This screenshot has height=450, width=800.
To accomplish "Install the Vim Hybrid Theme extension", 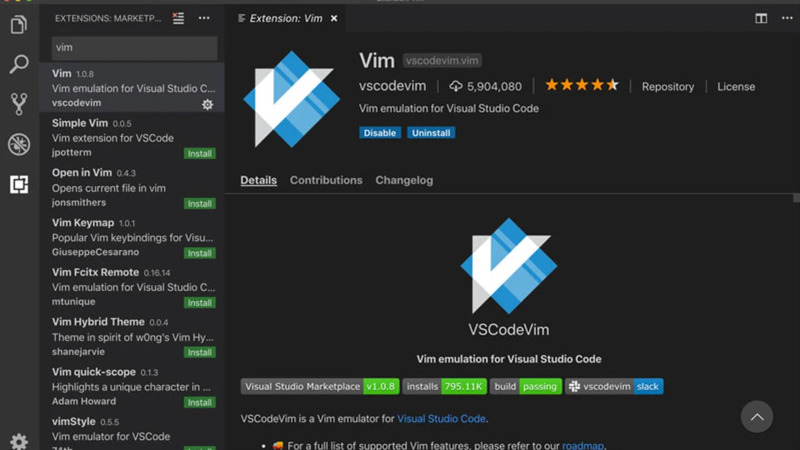I will pos(199,352).
